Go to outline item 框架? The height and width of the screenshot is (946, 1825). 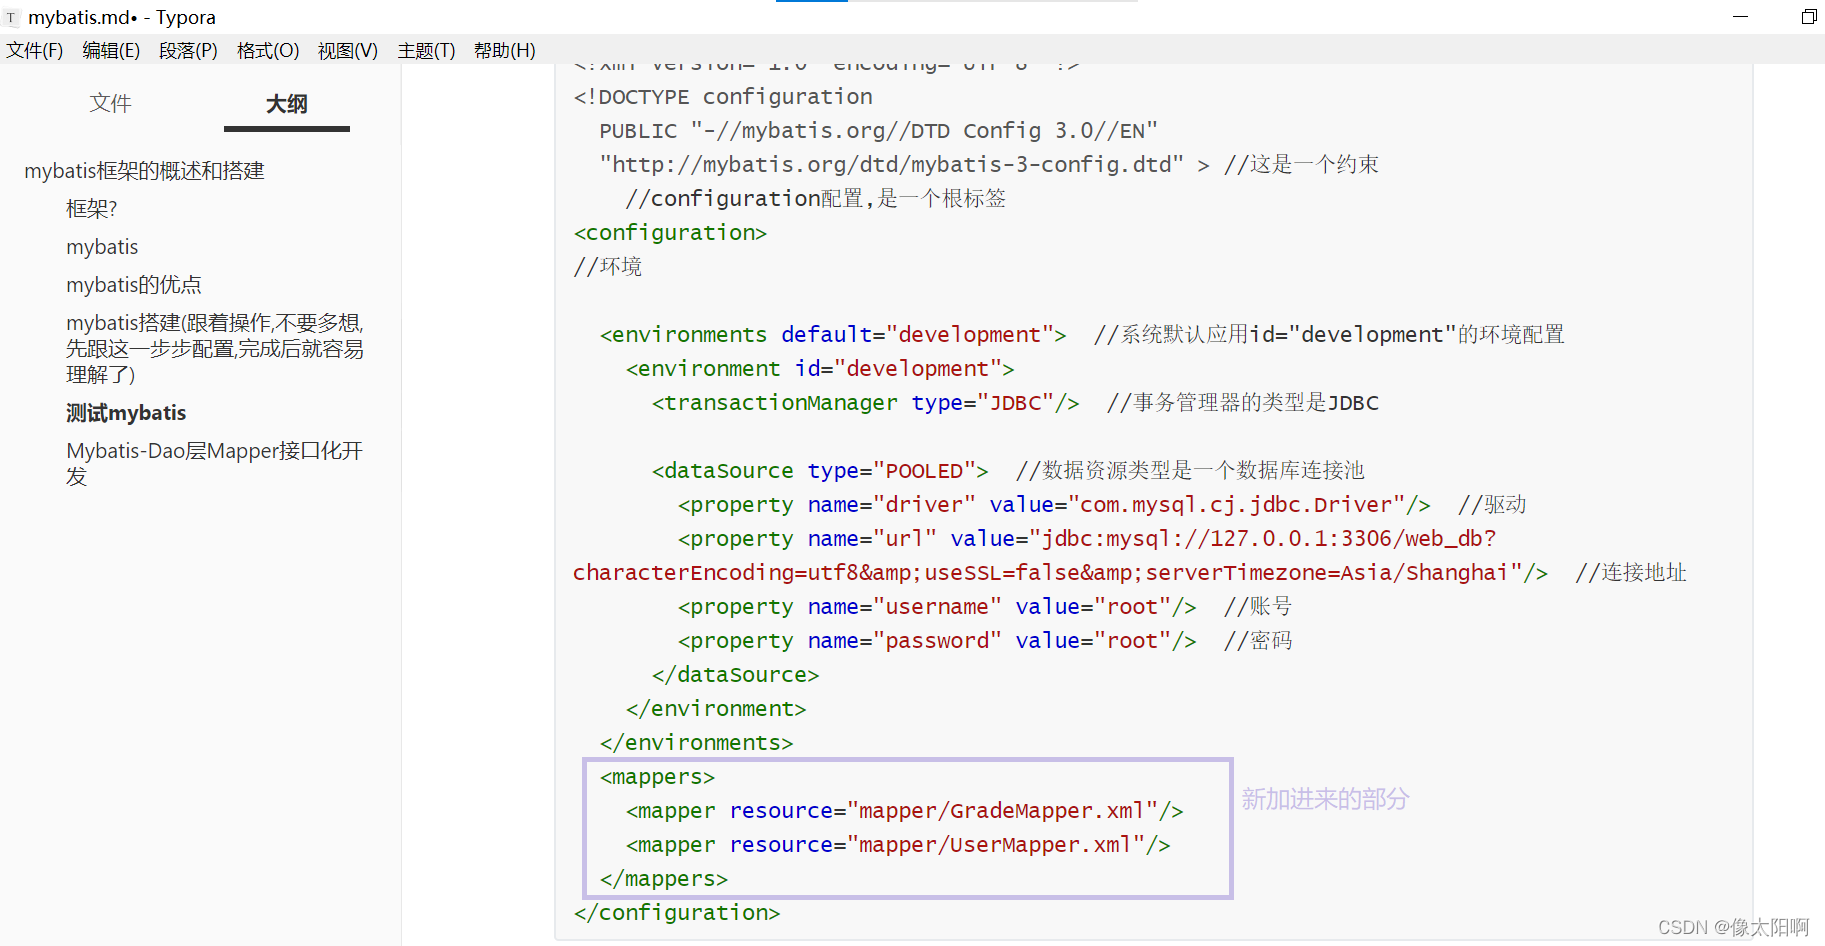tap(92, 209)
